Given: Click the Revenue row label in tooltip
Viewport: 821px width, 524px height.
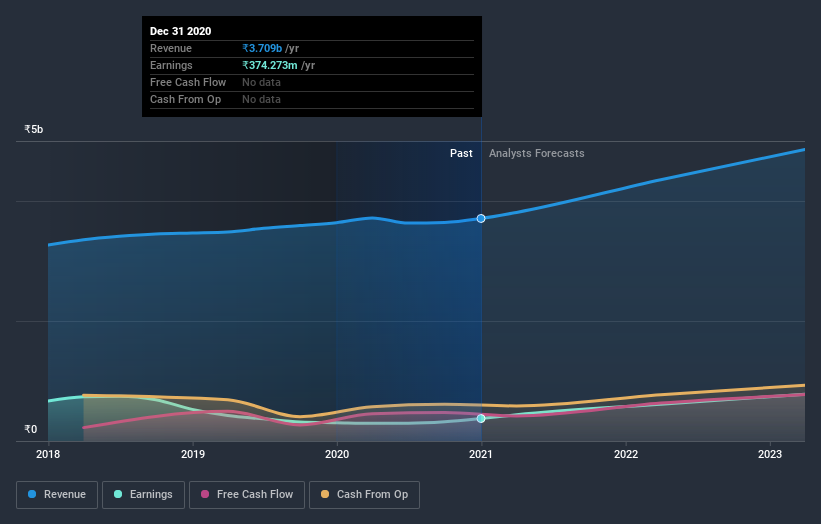Looking at the screenshot, I should [171, 48].
